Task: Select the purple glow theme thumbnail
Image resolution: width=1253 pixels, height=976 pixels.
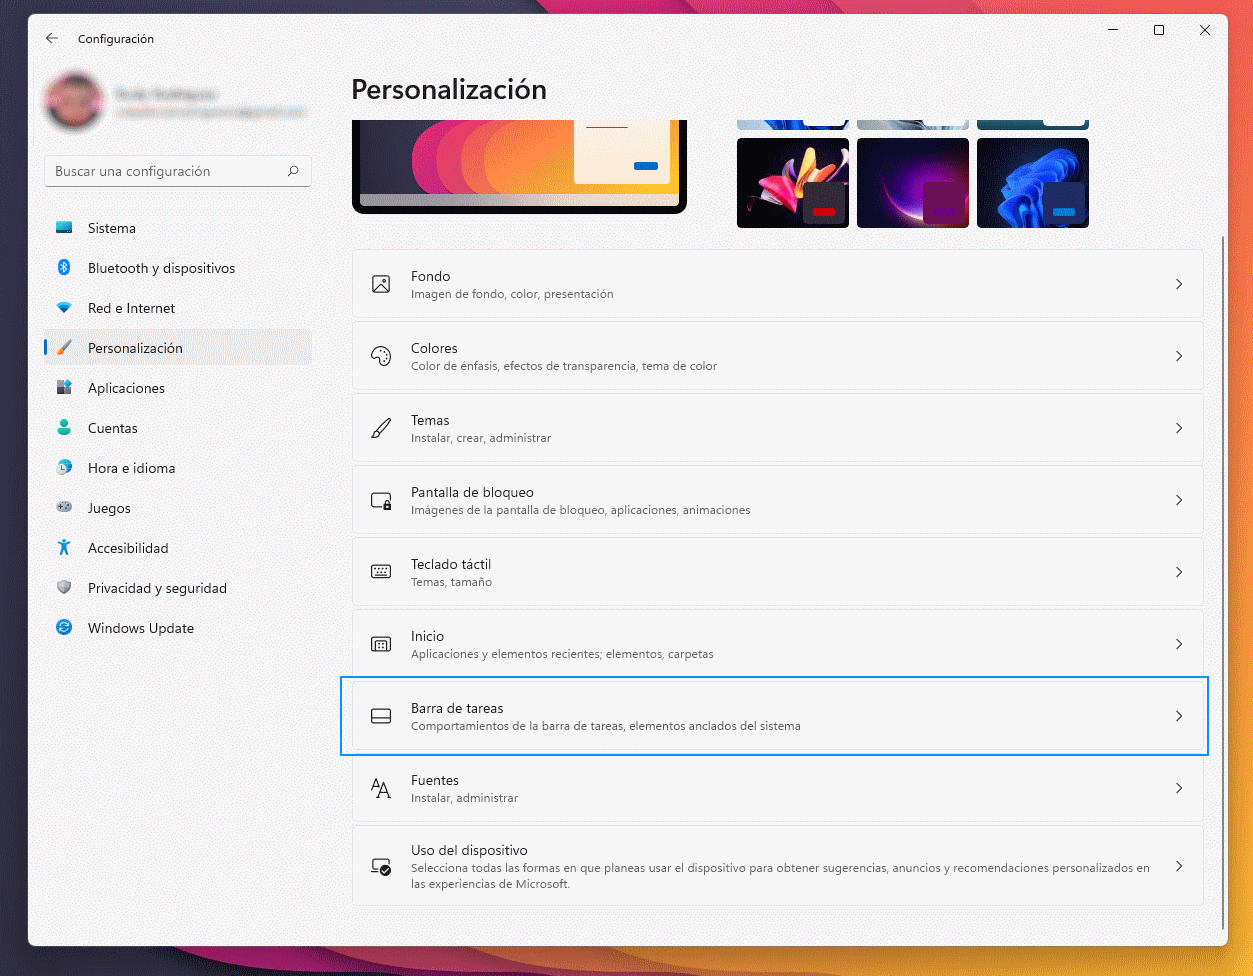Action: (913, 183)
